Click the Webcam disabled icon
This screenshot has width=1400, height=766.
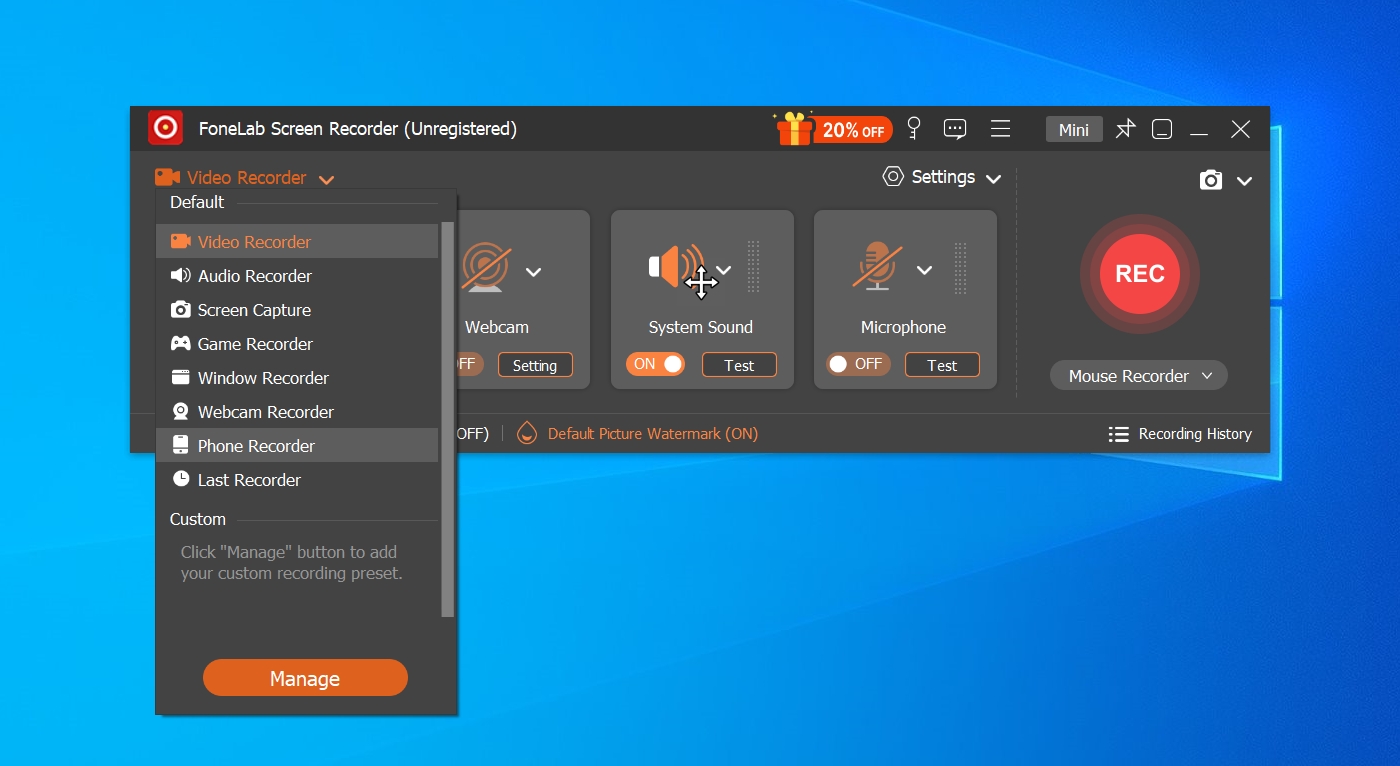coord(486,269)
